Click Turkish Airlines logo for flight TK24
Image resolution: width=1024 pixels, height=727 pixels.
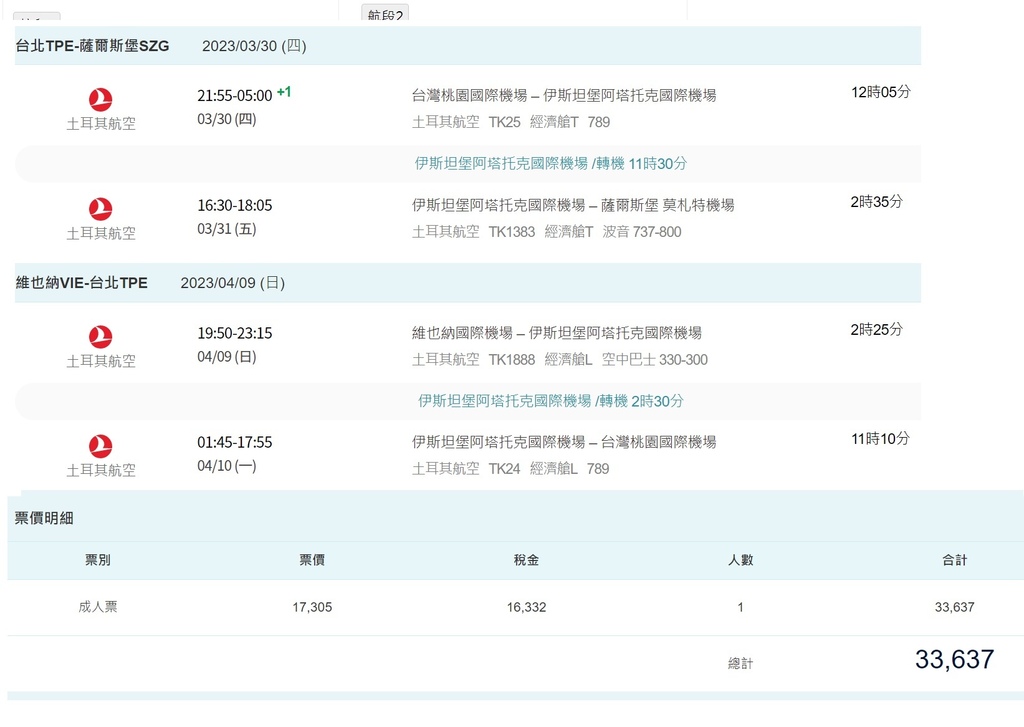[101, 446]
